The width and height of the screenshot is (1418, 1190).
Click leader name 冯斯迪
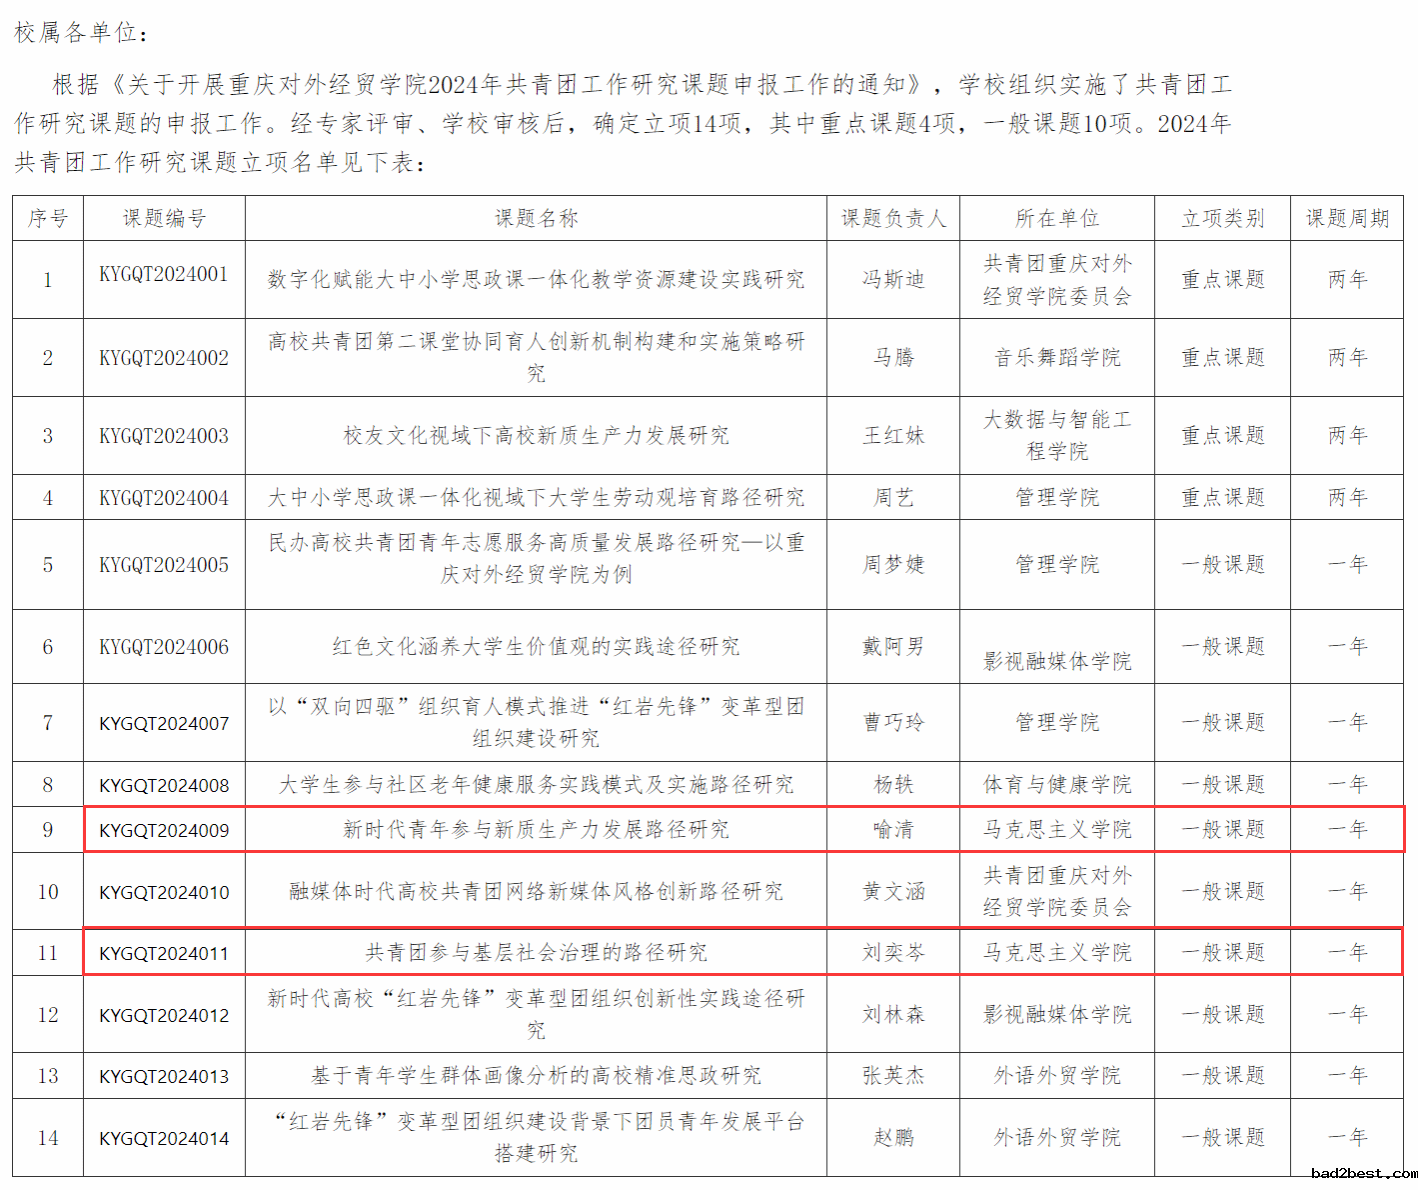pos(893,280)
